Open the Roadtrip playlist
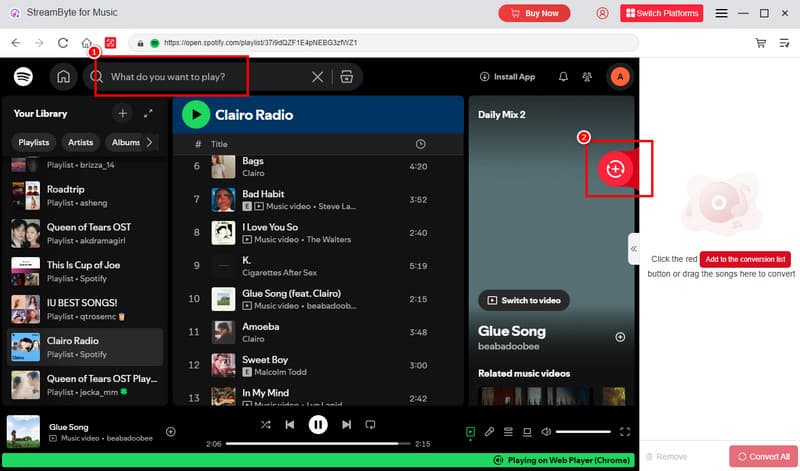800x471 pixels. point(85,195)
